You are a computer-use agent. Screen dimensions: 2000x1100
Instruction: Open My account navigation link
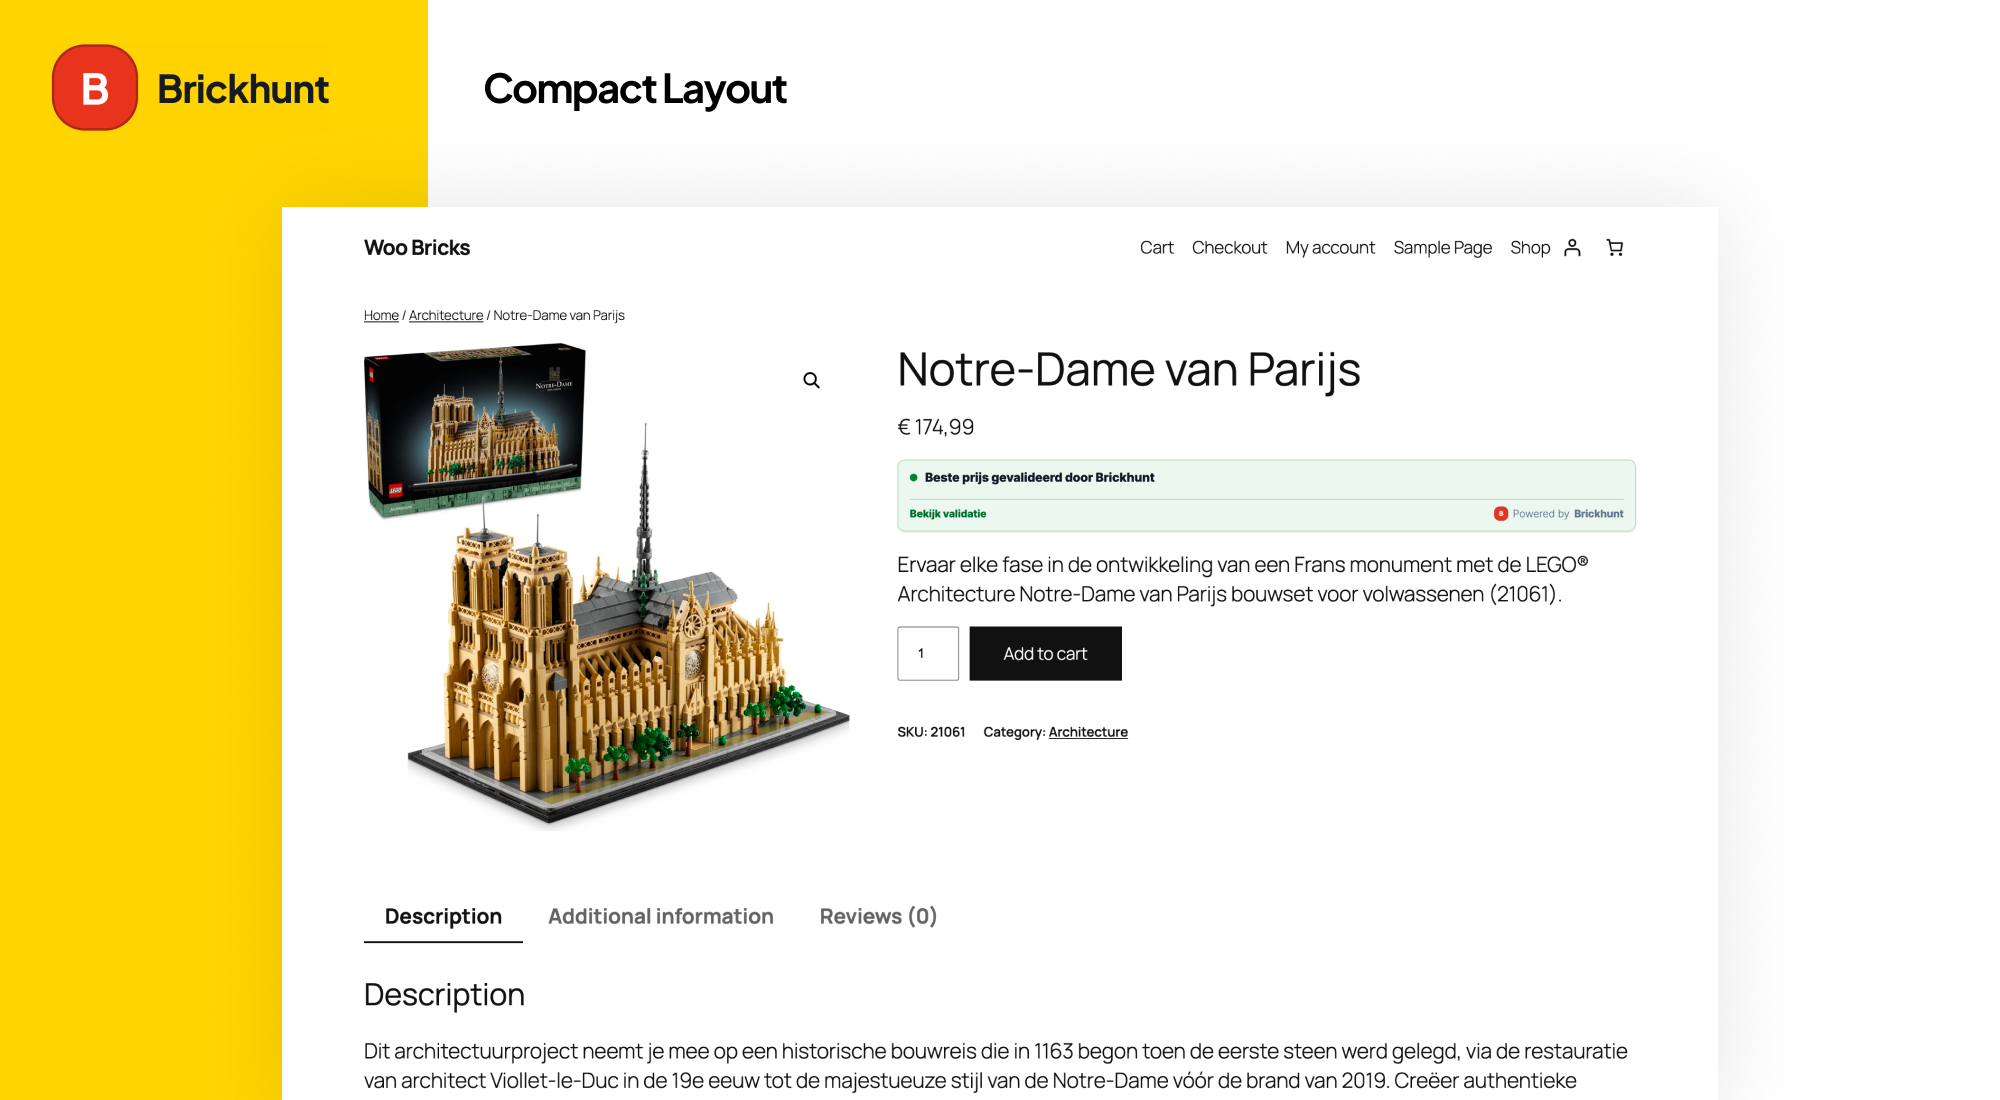(x=1330, y=247)
